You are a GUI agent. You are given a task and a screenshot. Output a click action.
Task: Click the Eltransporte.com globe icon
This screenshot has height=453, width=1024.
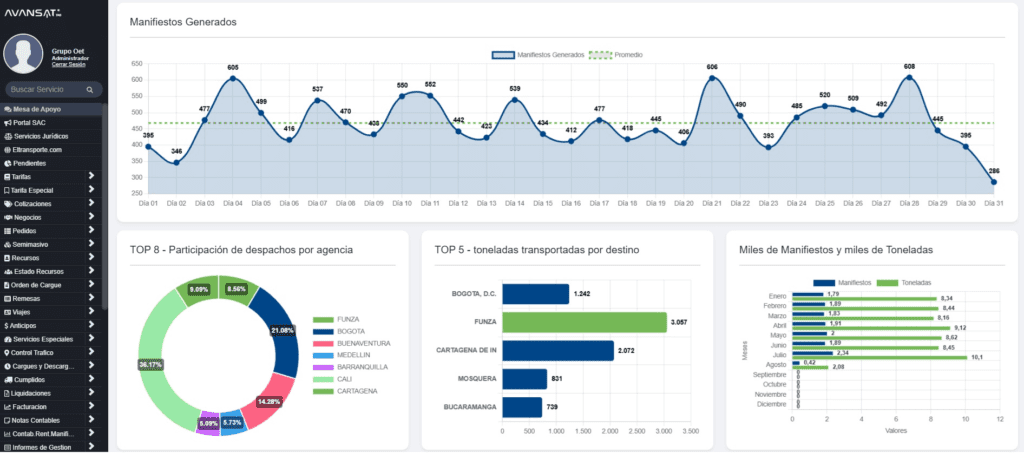pyautogui.click(x=8, y=149)
